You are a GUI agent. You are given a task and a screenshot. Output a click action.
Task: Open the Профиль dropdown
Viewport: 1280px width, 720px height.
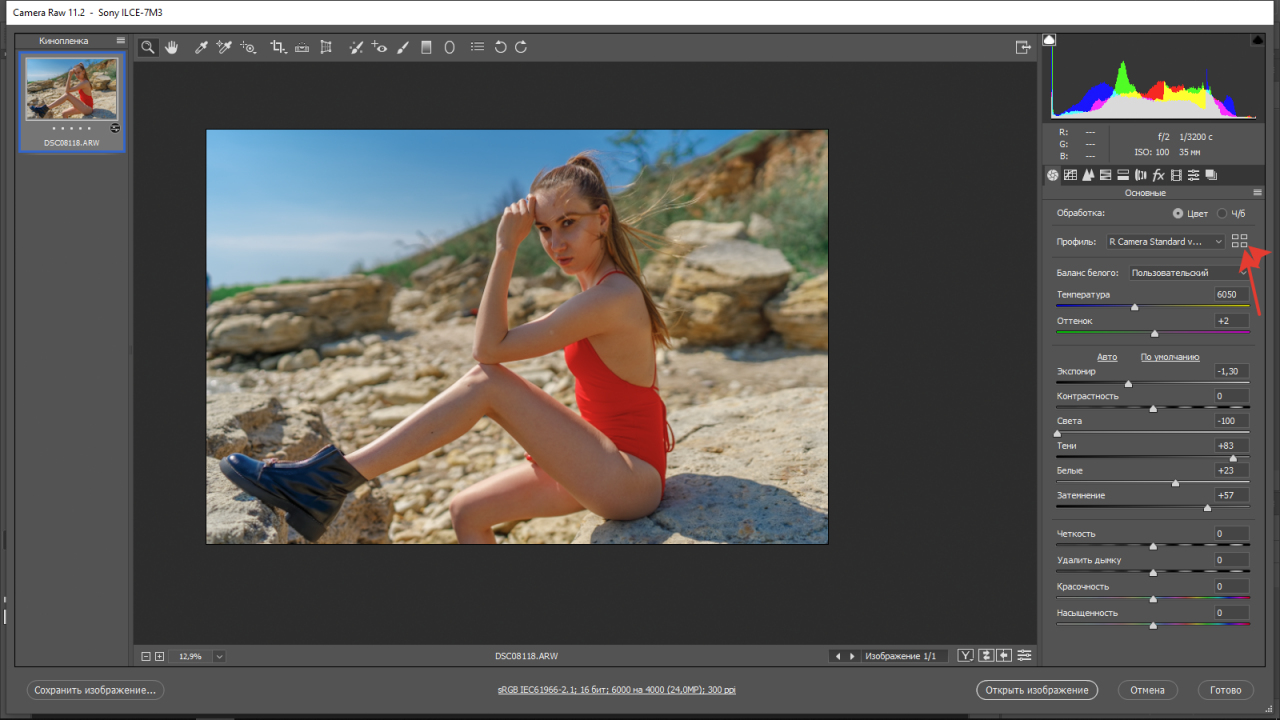pos(1165,241)
